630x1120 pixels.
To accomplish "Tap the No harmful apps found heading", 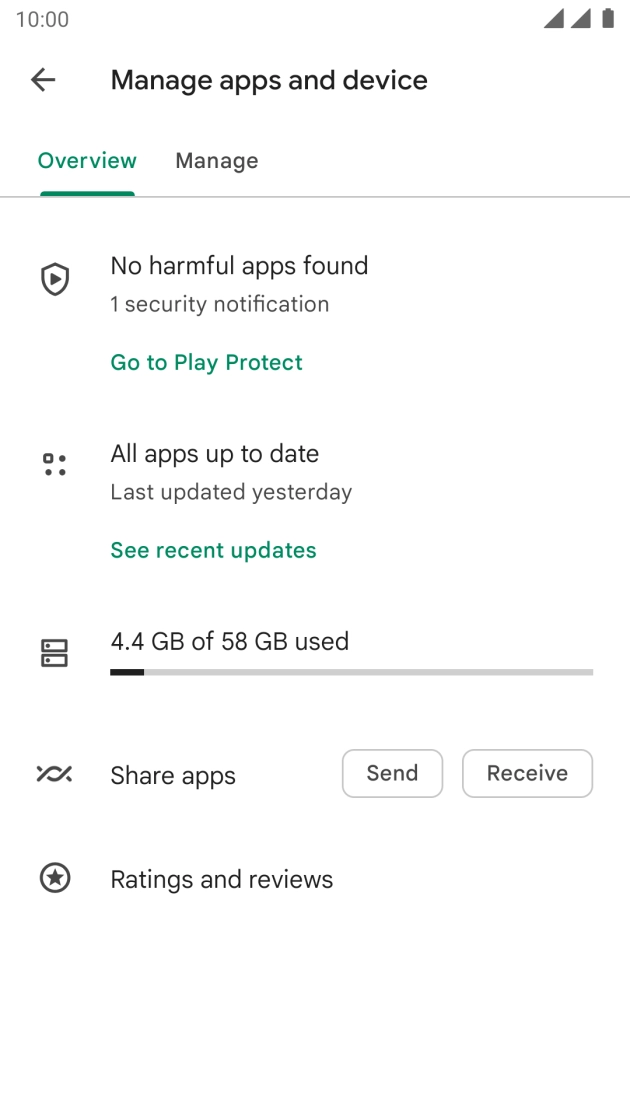I will (239, 265).
